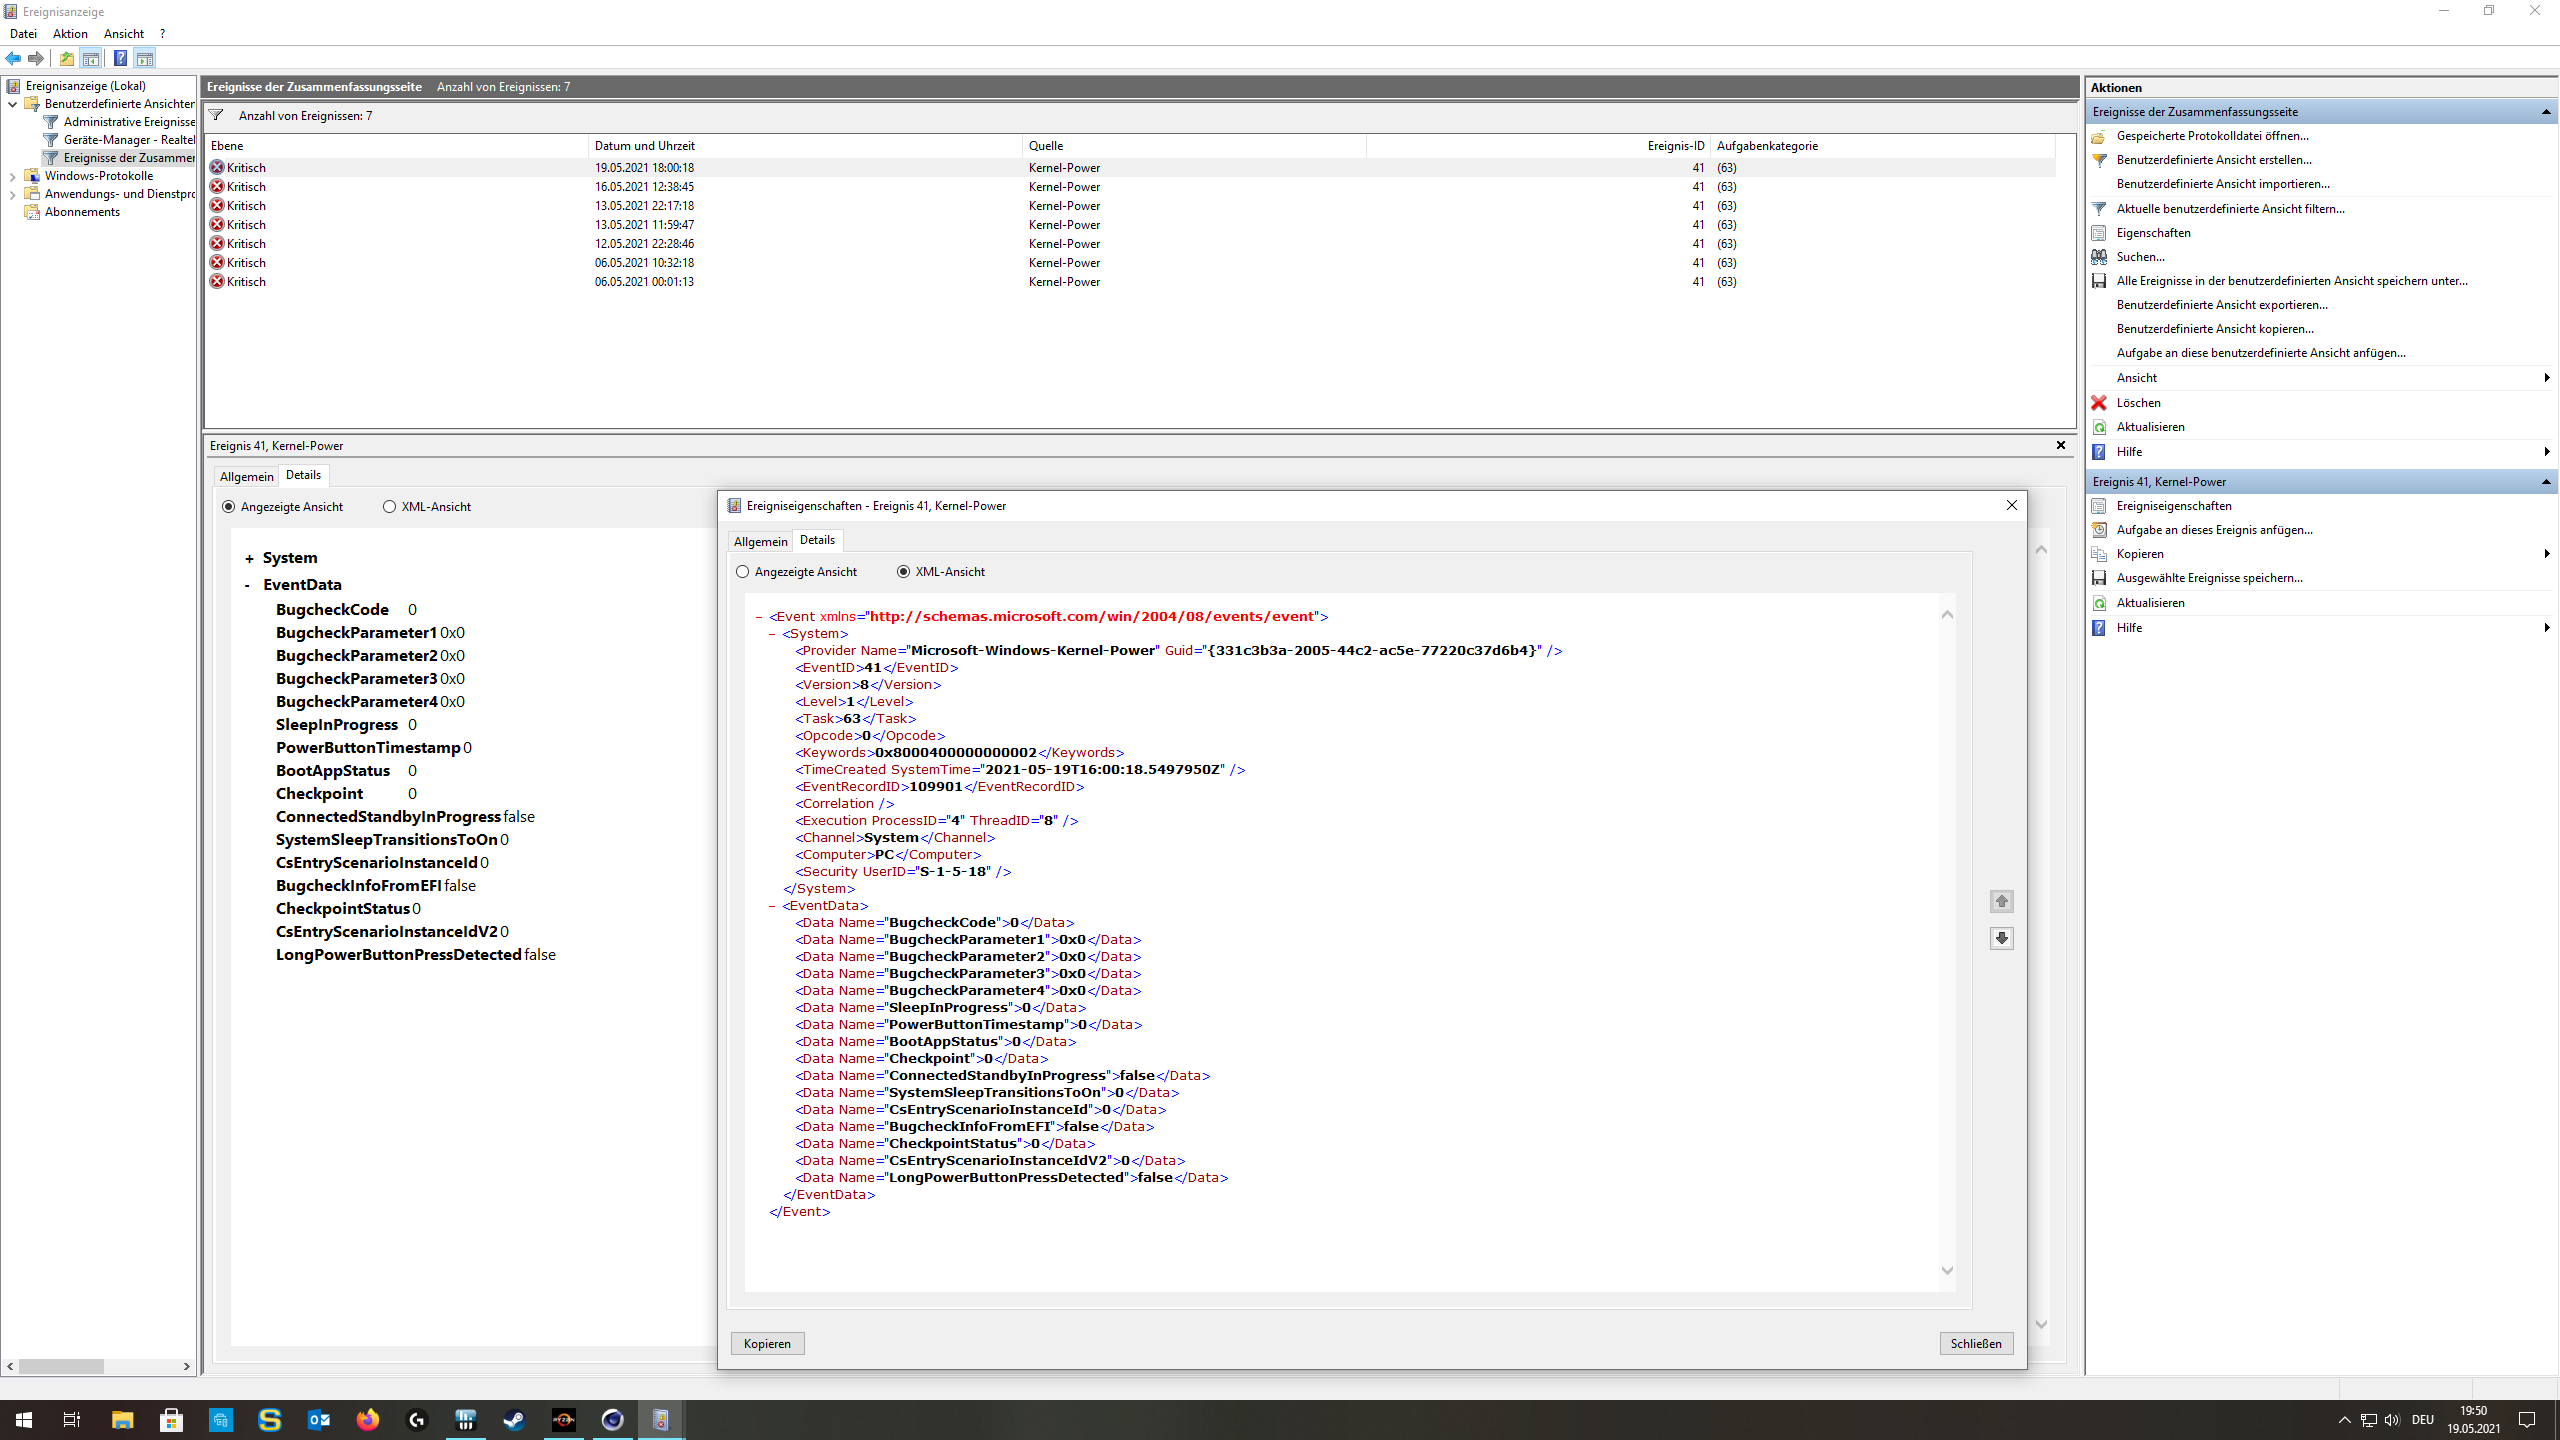
Task: Select XML-Ansicht radio in dialog
Action: tap(903, 572)
